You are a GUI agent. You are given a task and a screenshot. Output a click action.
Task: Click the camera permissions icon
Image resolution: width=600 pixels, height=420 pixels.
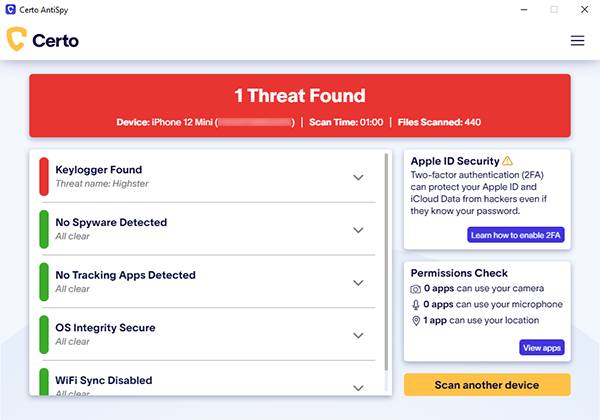point(415,289)
